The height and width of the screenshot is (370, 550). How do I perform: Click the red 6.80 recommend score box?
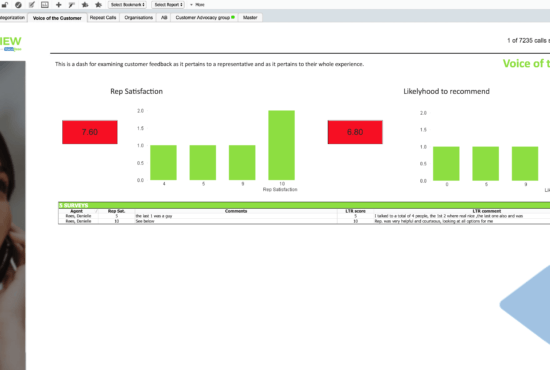[x=355, y=132]
